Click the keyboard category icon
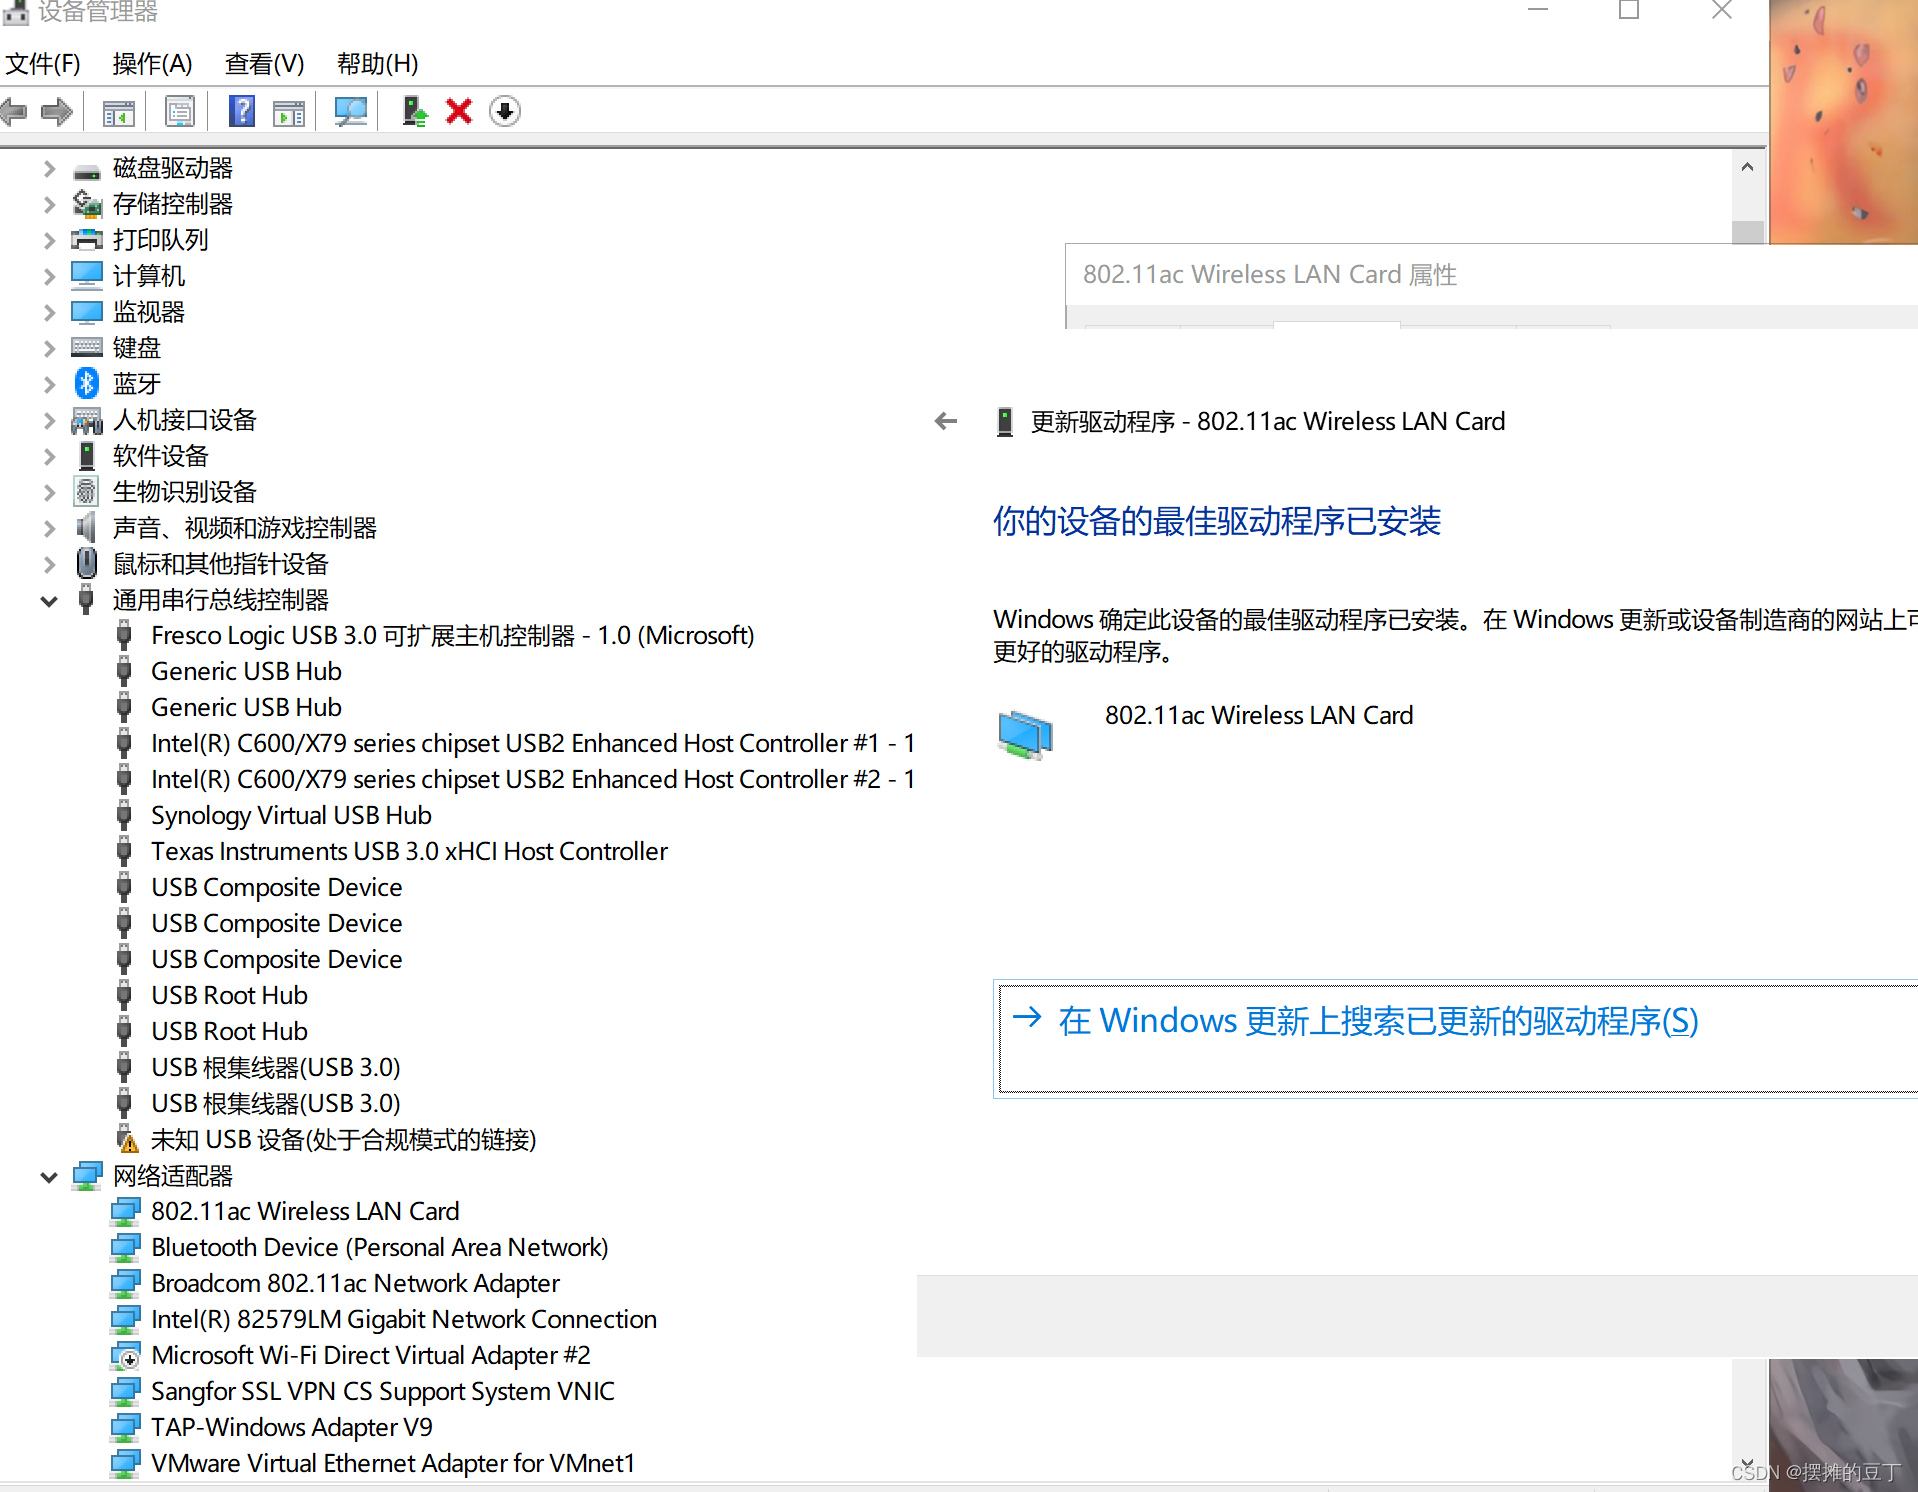The height and width of the screenshot is (1492, 1918). pyautogui.click(x=87, y=347)
